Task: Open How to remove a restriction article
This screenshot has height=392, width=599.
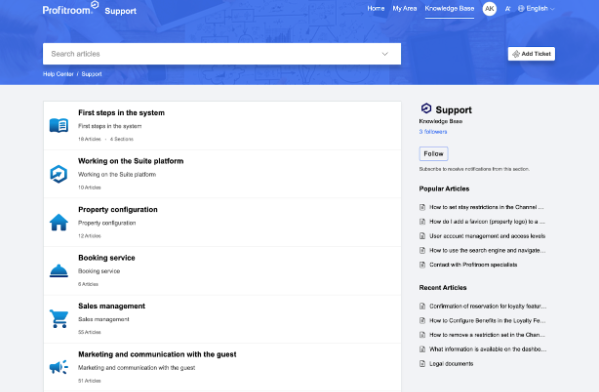Action: point(487,335)
